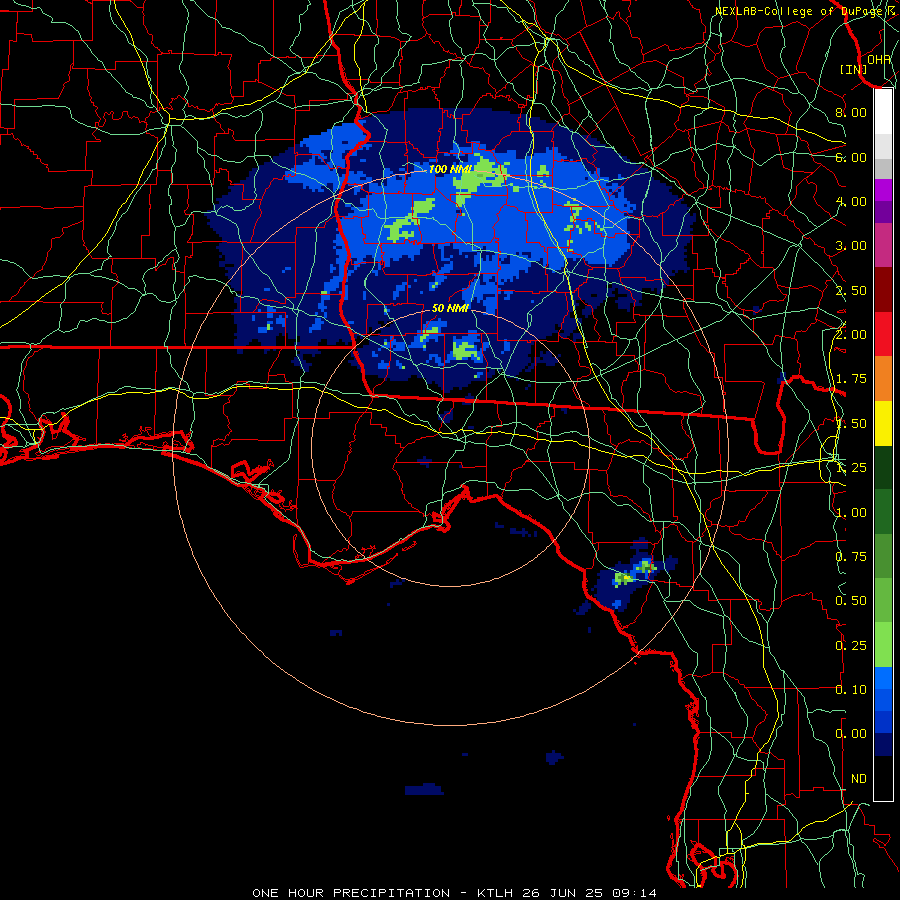Image resolution: width=900 pixels, height=900 pixels.
Task: Click the [IN] units label
Action: click(854, 69)
